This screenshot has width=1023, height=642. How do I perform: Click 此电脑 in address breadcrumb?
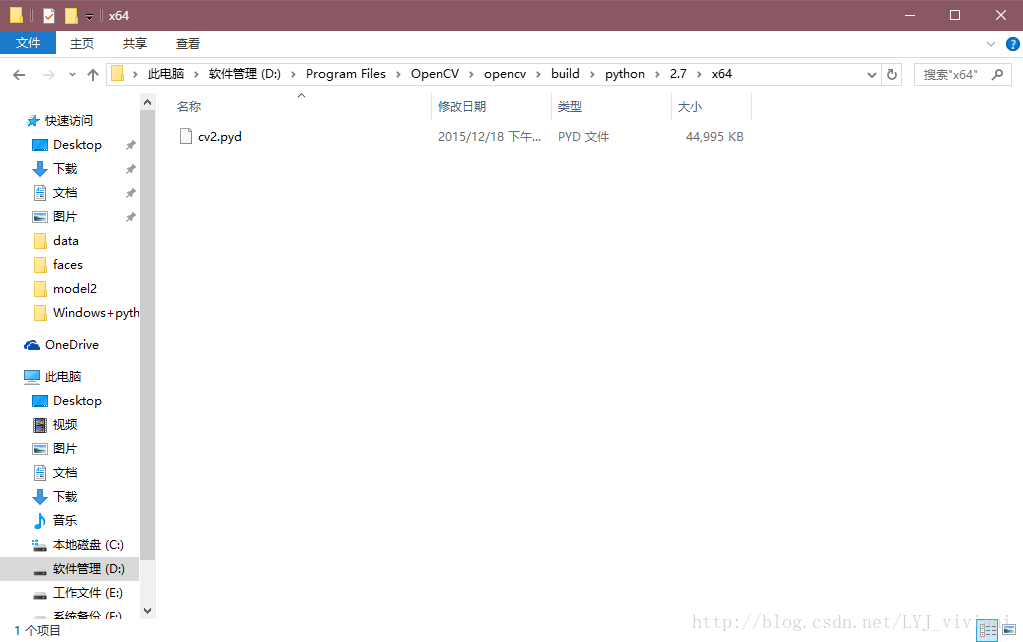click(x=166, y=74)
